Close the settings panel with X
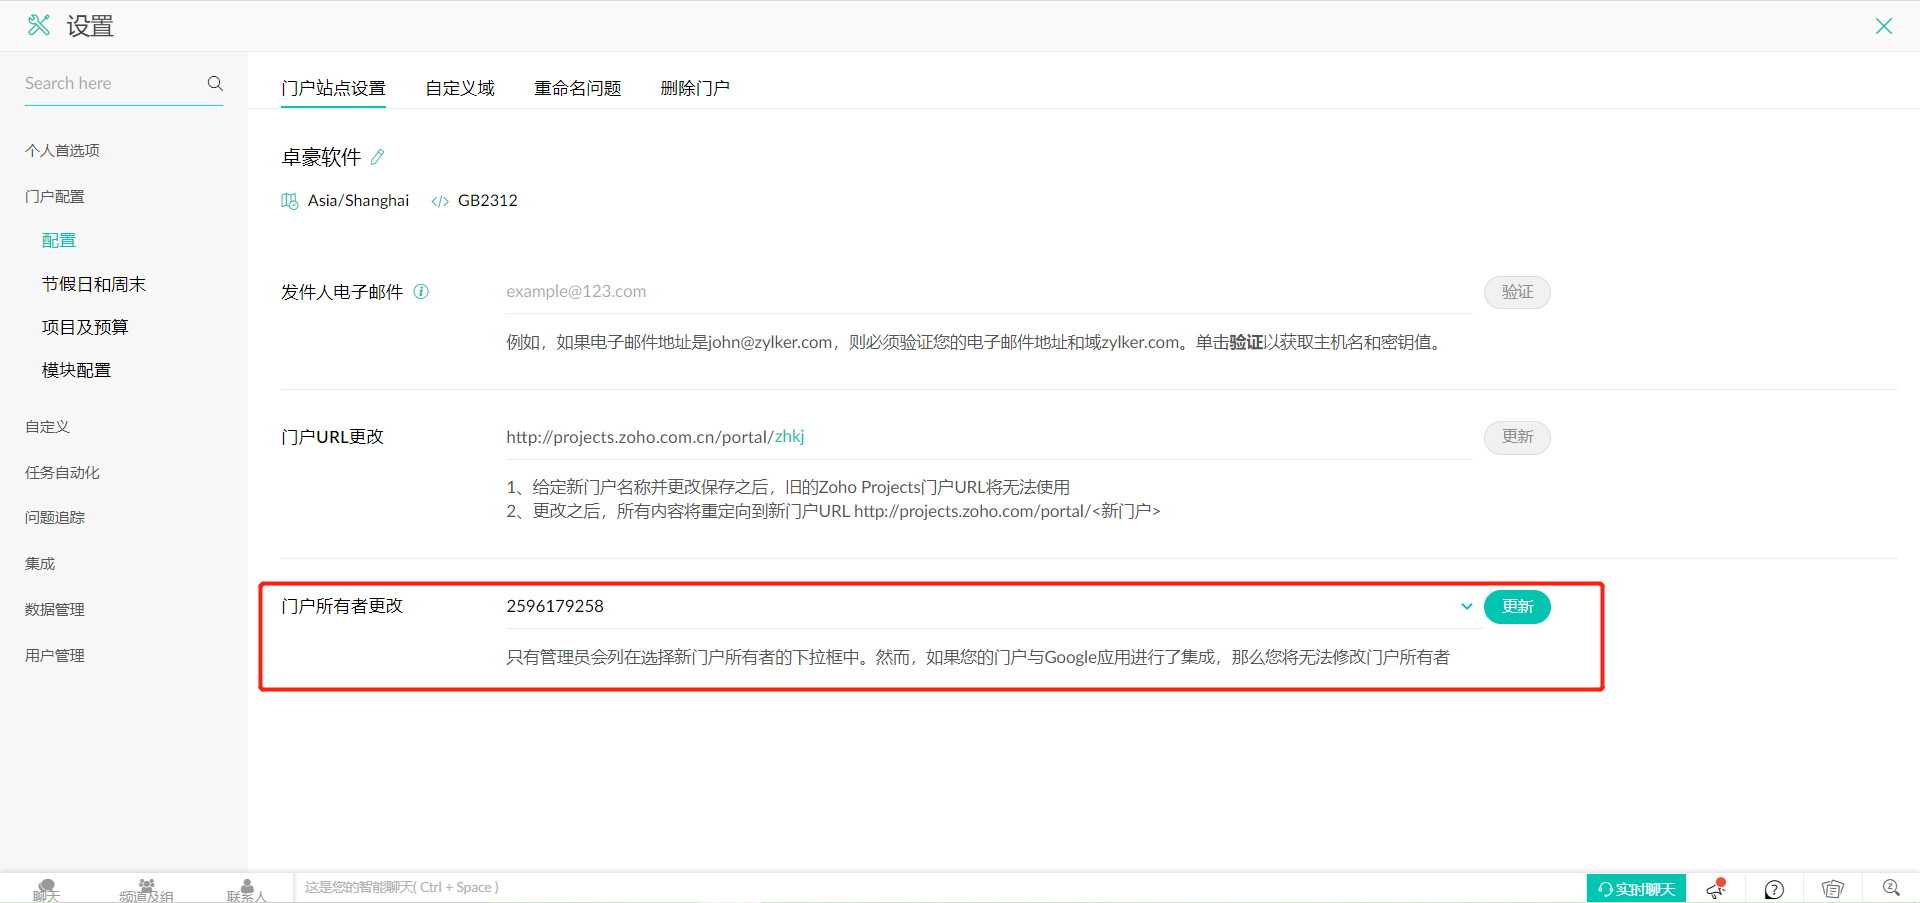This screenshot has height=903, width=1920. tap(1883, 26)
